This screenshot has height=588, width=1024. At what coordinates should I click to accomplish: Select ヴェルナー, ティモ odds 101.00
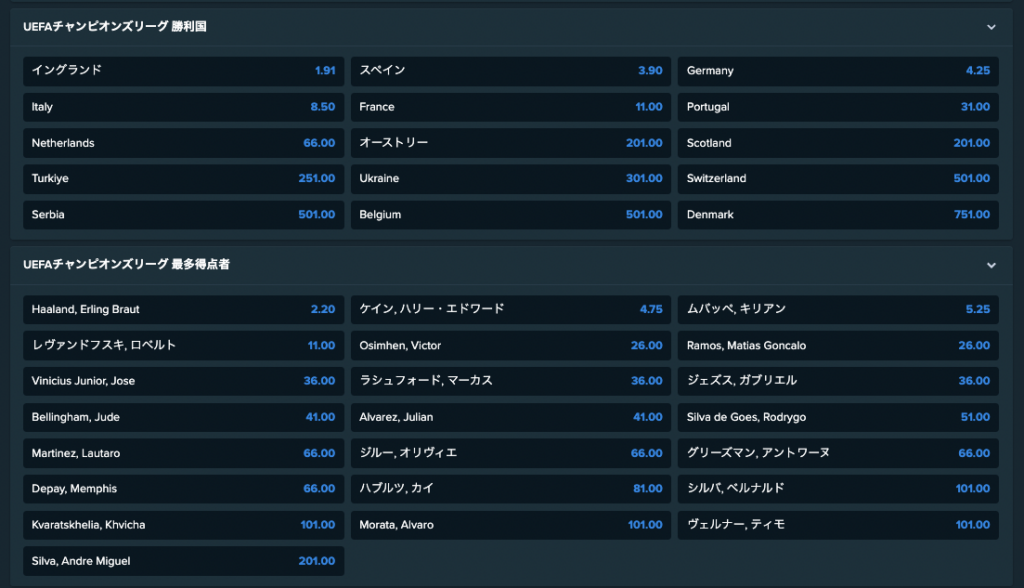click(838, 525)
